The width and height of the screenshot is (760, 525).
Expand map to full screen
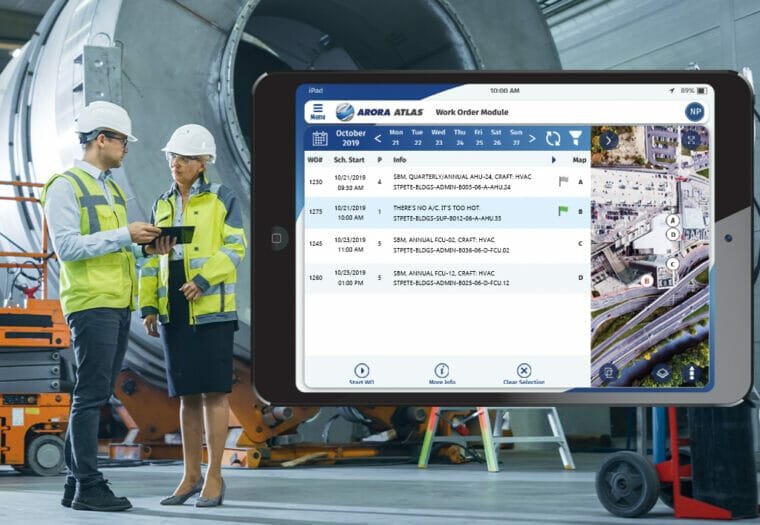[x=691, y=141]
